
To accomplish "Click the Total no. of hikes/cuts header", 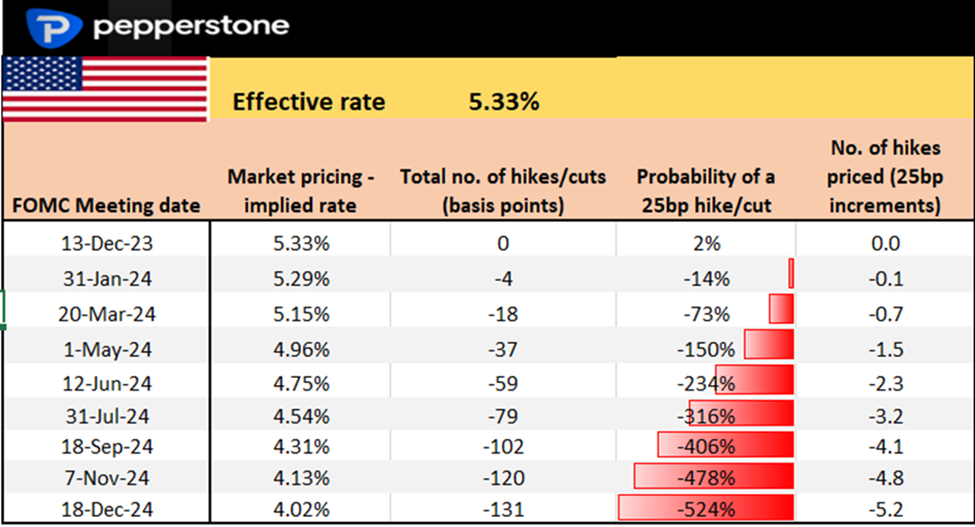I will pos(503,191).
